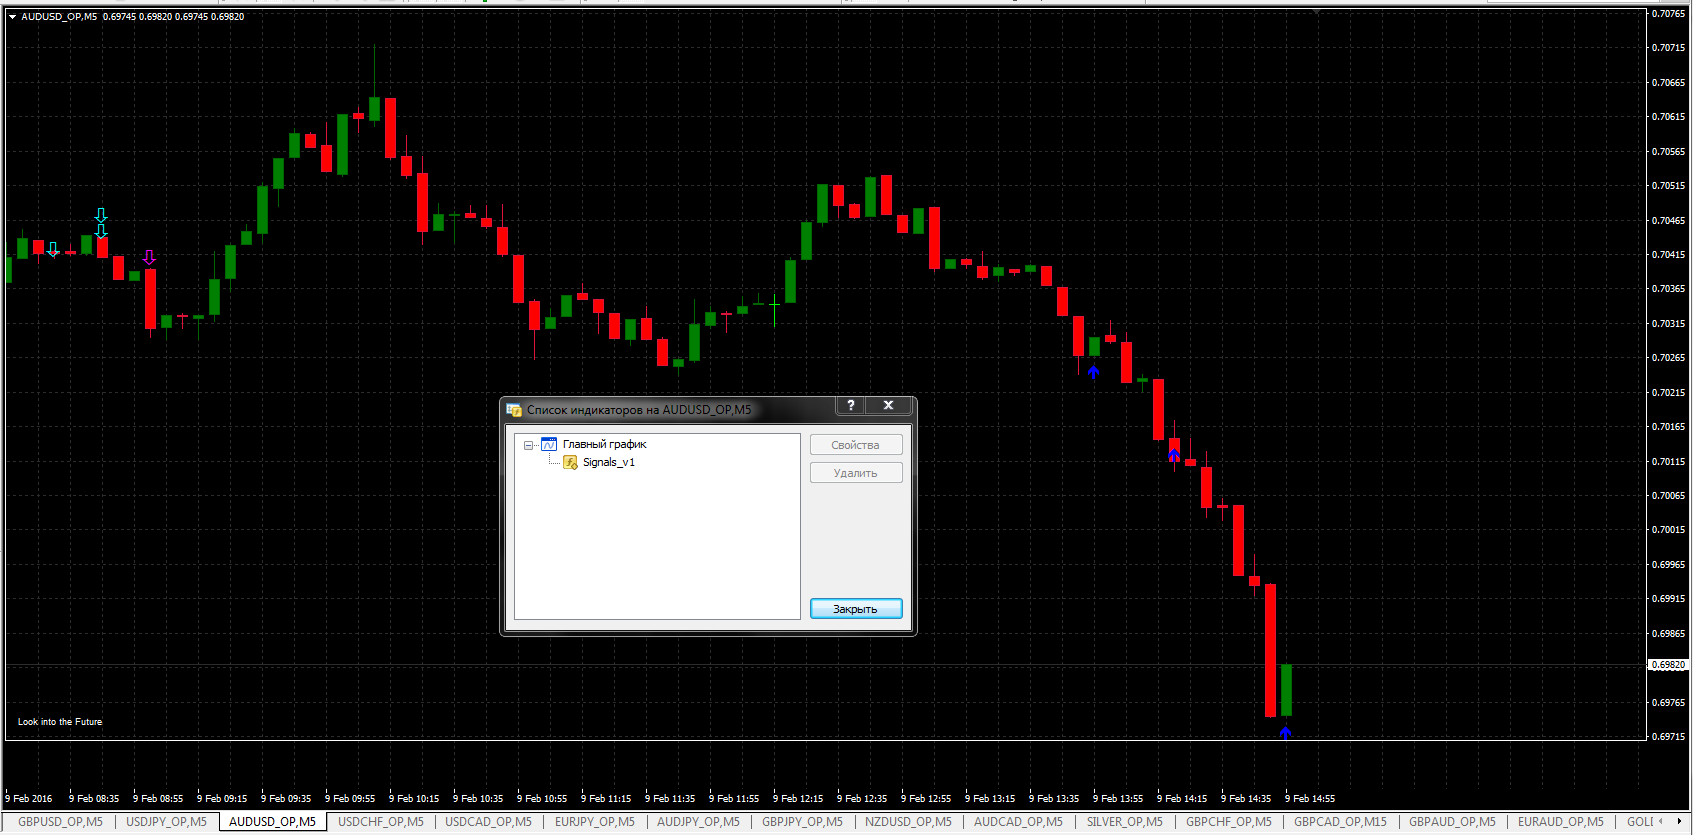Select the AUDUSD_OP,M5 chart tab
The width and height of the screenshot is (1693, 835).
272,822
